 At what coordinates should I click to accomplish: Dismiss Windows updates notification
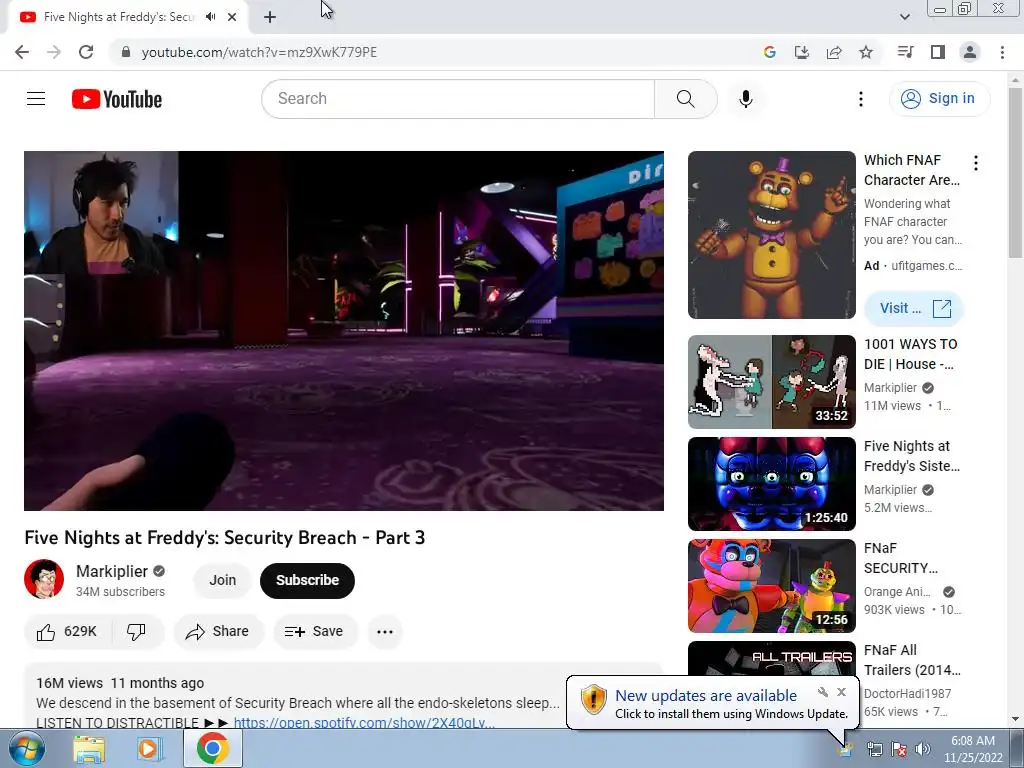(841, 692)
